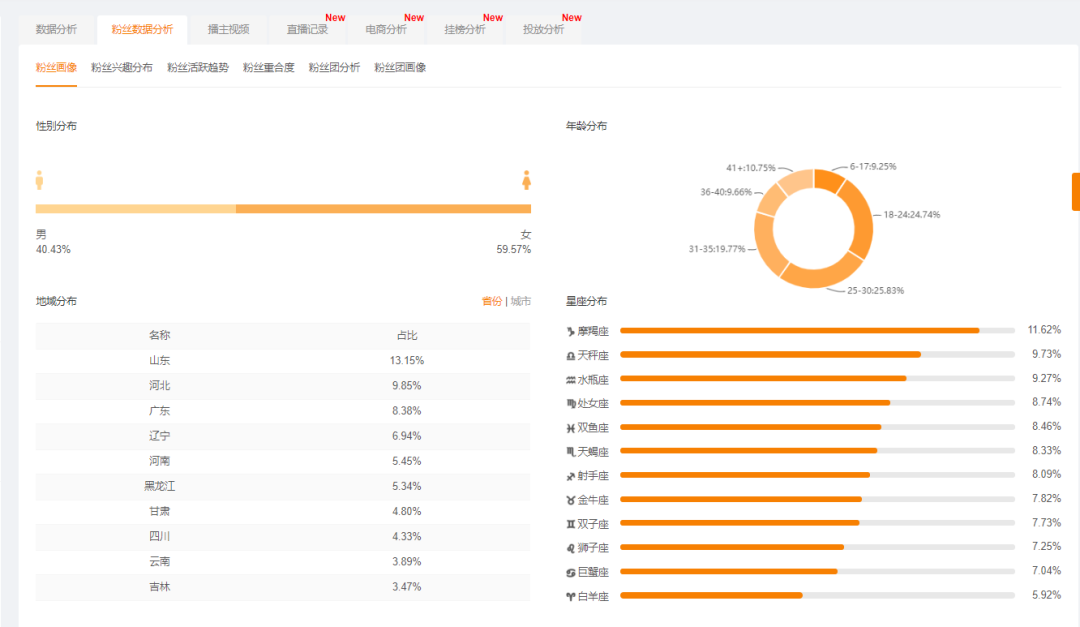This screenshot has height=627, width=1080.
Task: Select the 四川 row name
Action: [159, 537]
